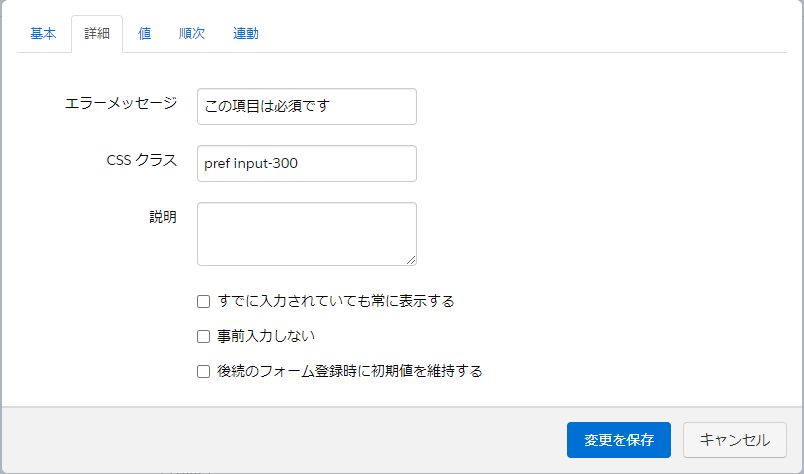This screenshot has height=474, width=804.
Task: Switch to the 基本 tab
Action: (43, 33)
